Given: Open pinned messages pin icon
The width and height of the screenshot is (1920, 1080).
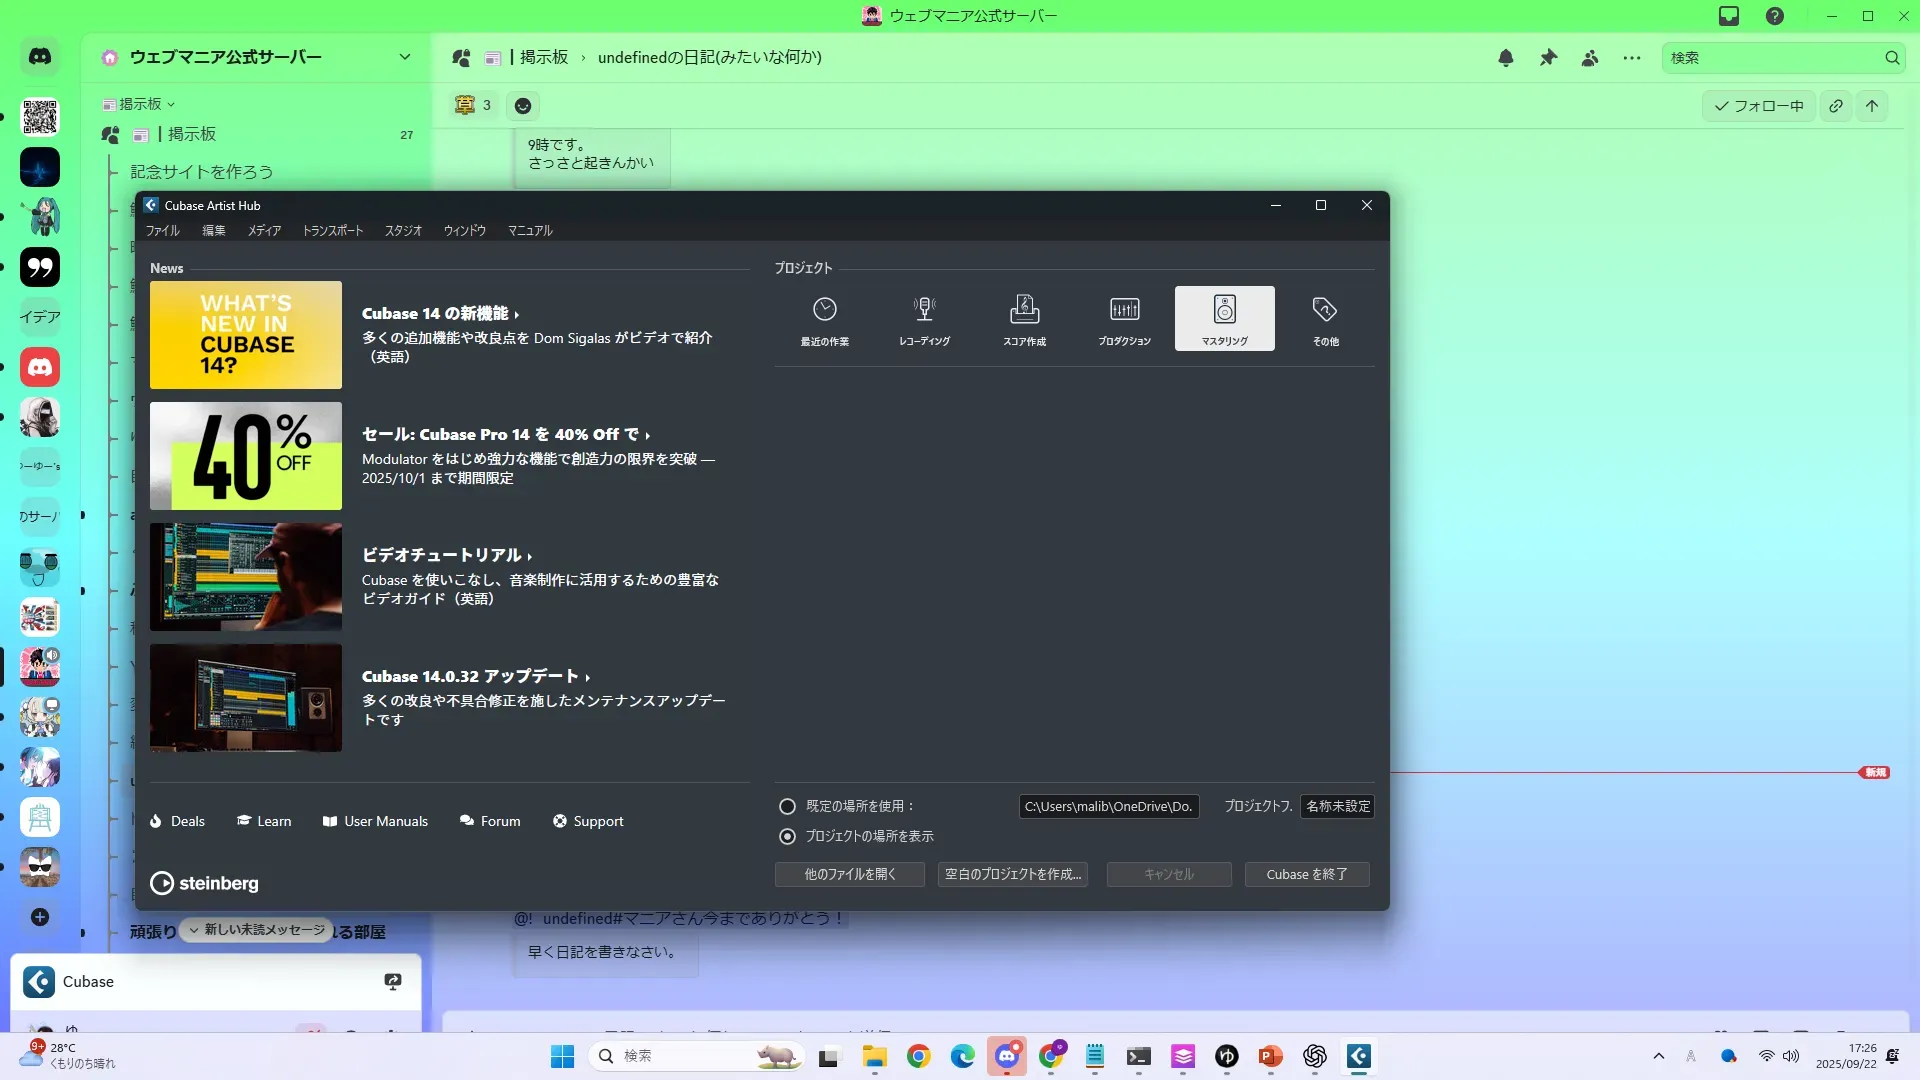Looking at the screenshot, I should (1548, 58).
